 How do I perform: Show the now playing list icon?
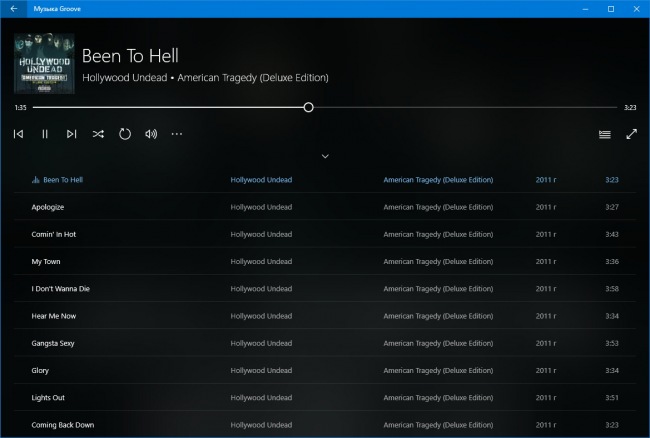point(605,134)
